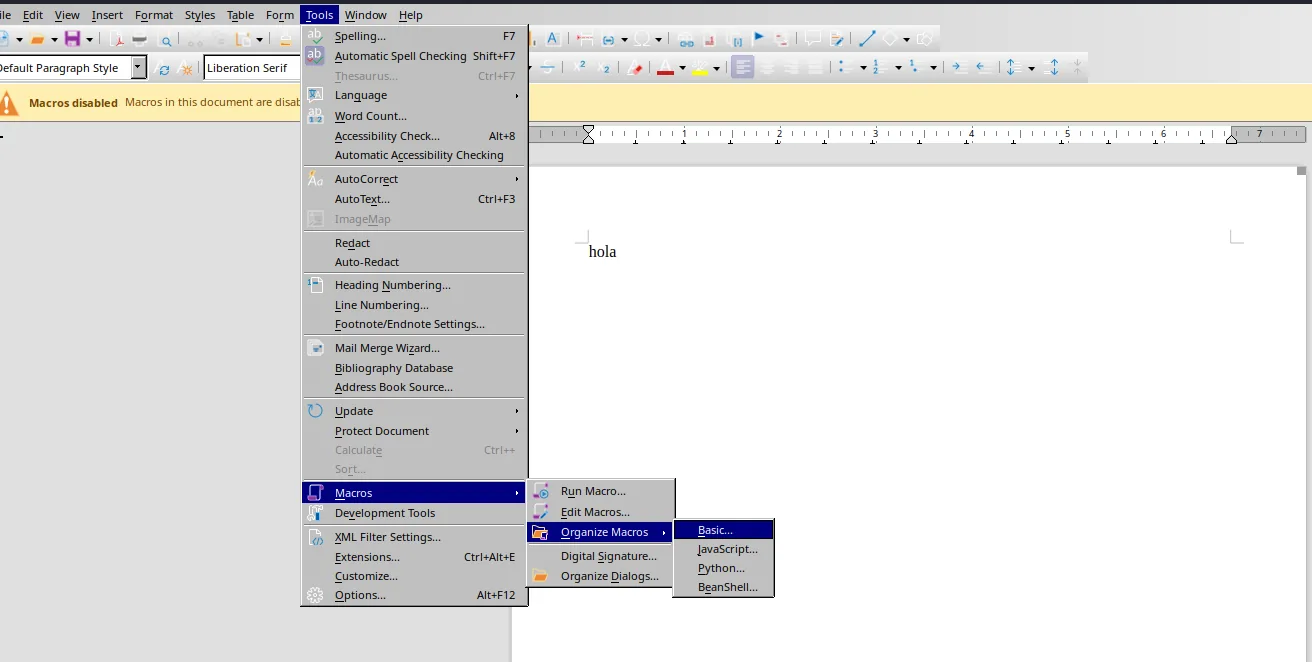This screenshot has width=1312, height=662.
Task: Toggle ordered numbered list button
Action: tap(879, 67)
